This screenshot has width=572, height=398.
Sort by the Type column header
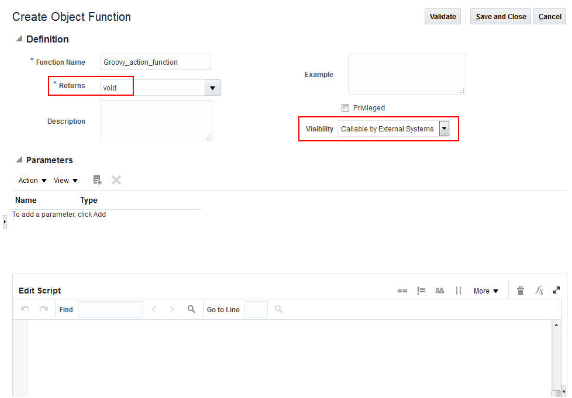click(89, 200)
